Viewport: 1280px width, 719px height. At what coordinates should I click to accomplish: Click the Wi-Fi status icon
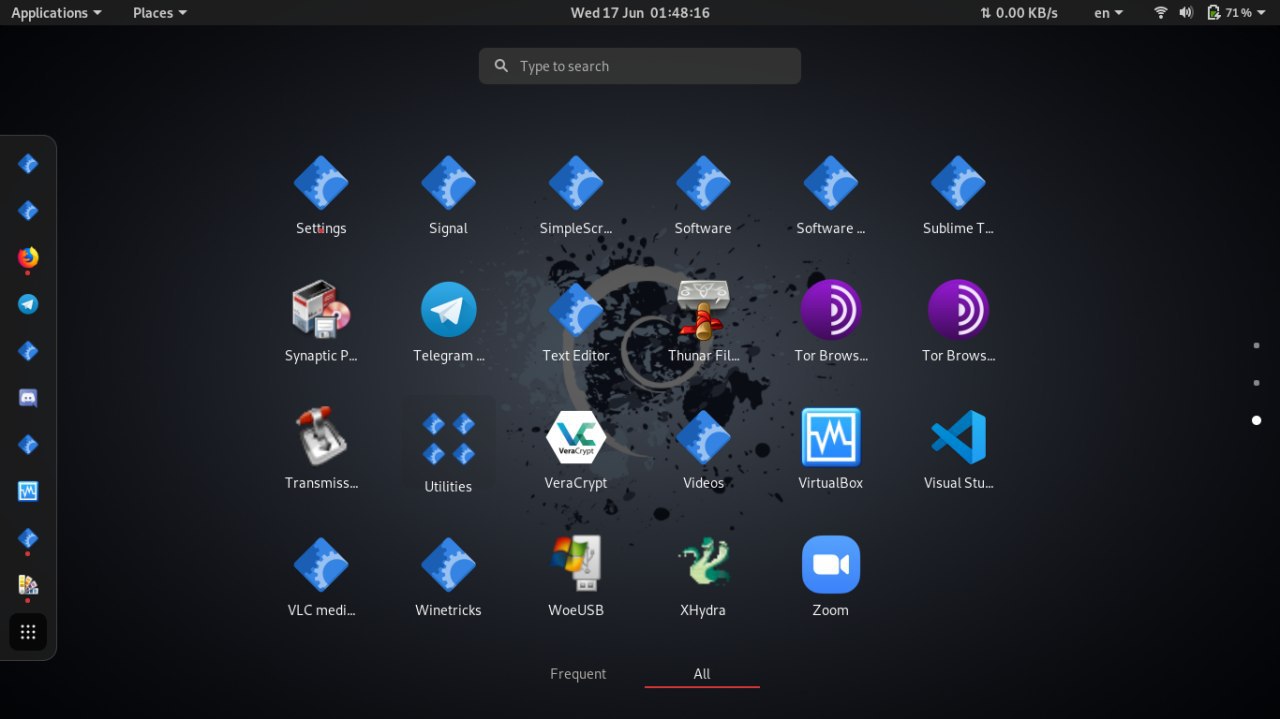(x=1161, y=12)
